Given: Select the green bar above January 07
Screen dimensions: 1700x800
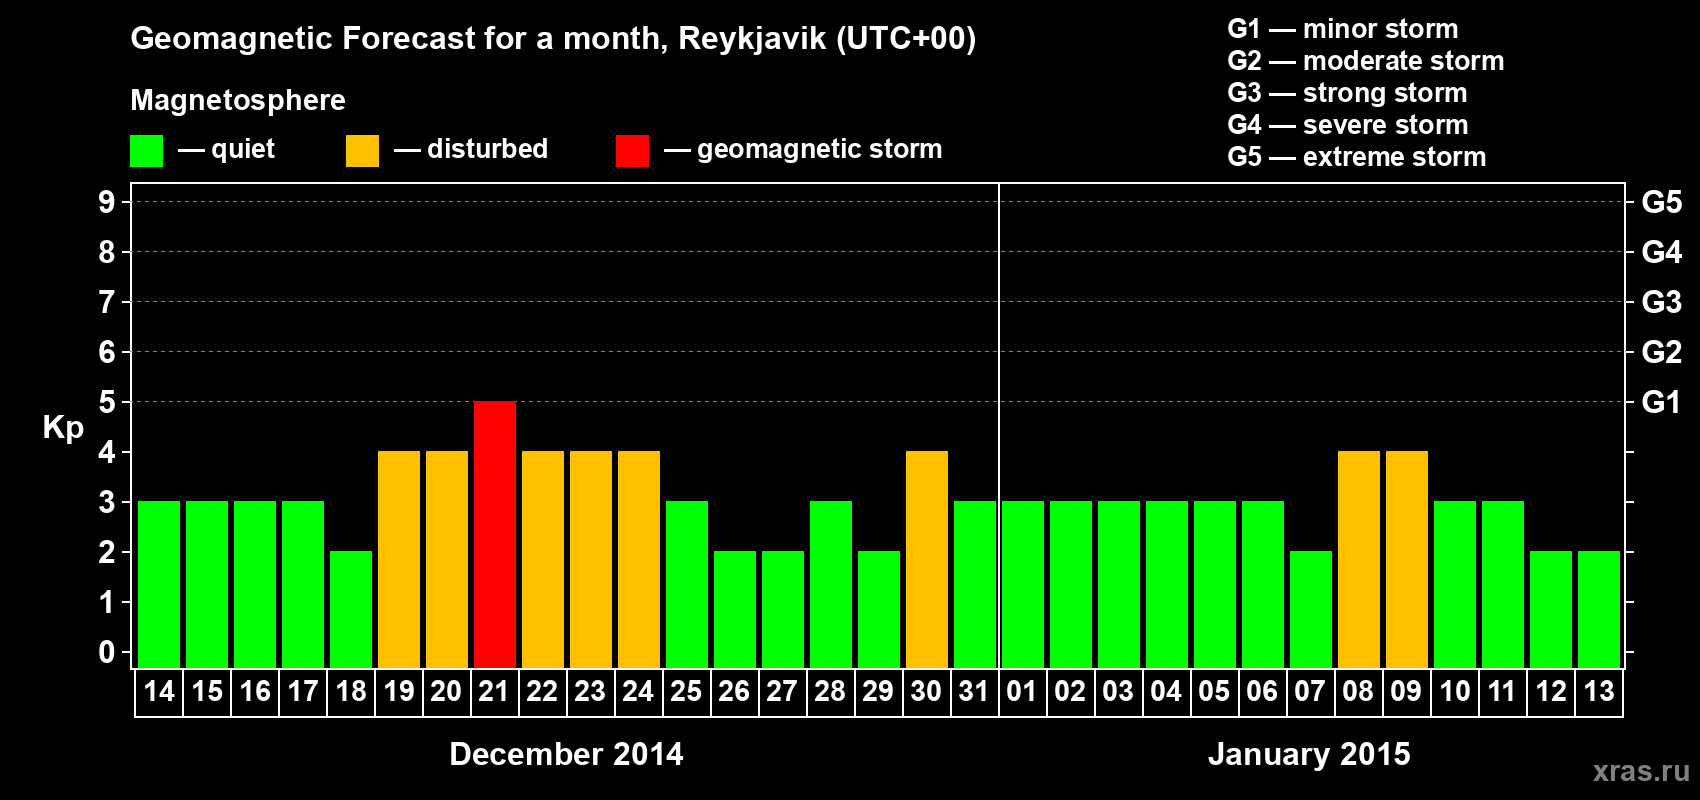Looking at the screenshot, I should pos(1311,609).
